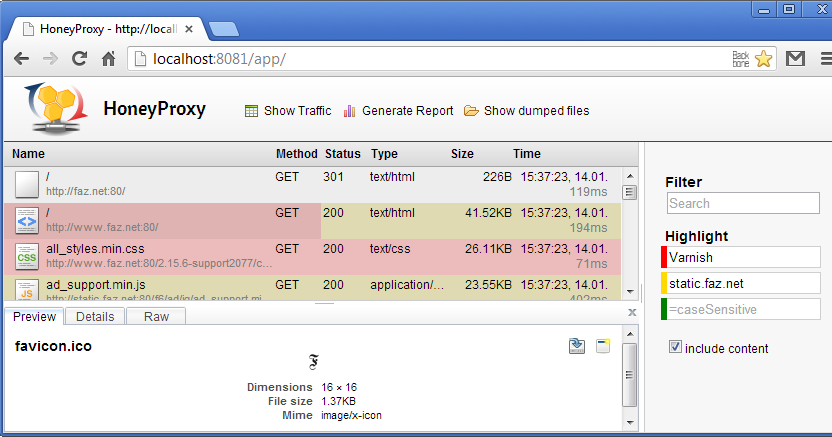Click HTML file icon of www.faz.net row

tap(27, 220)
